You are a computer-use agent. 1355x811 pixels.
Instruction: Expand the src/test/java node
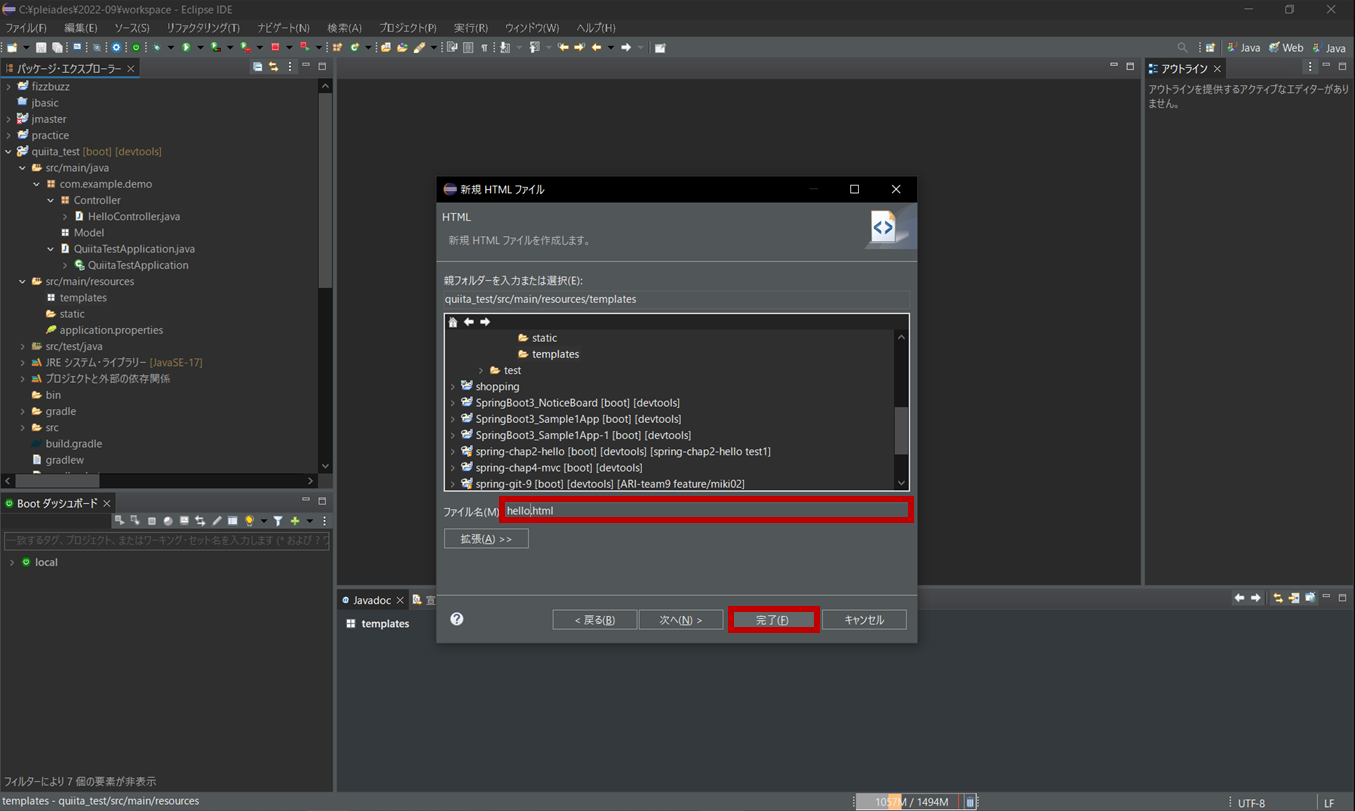[23, 346]
